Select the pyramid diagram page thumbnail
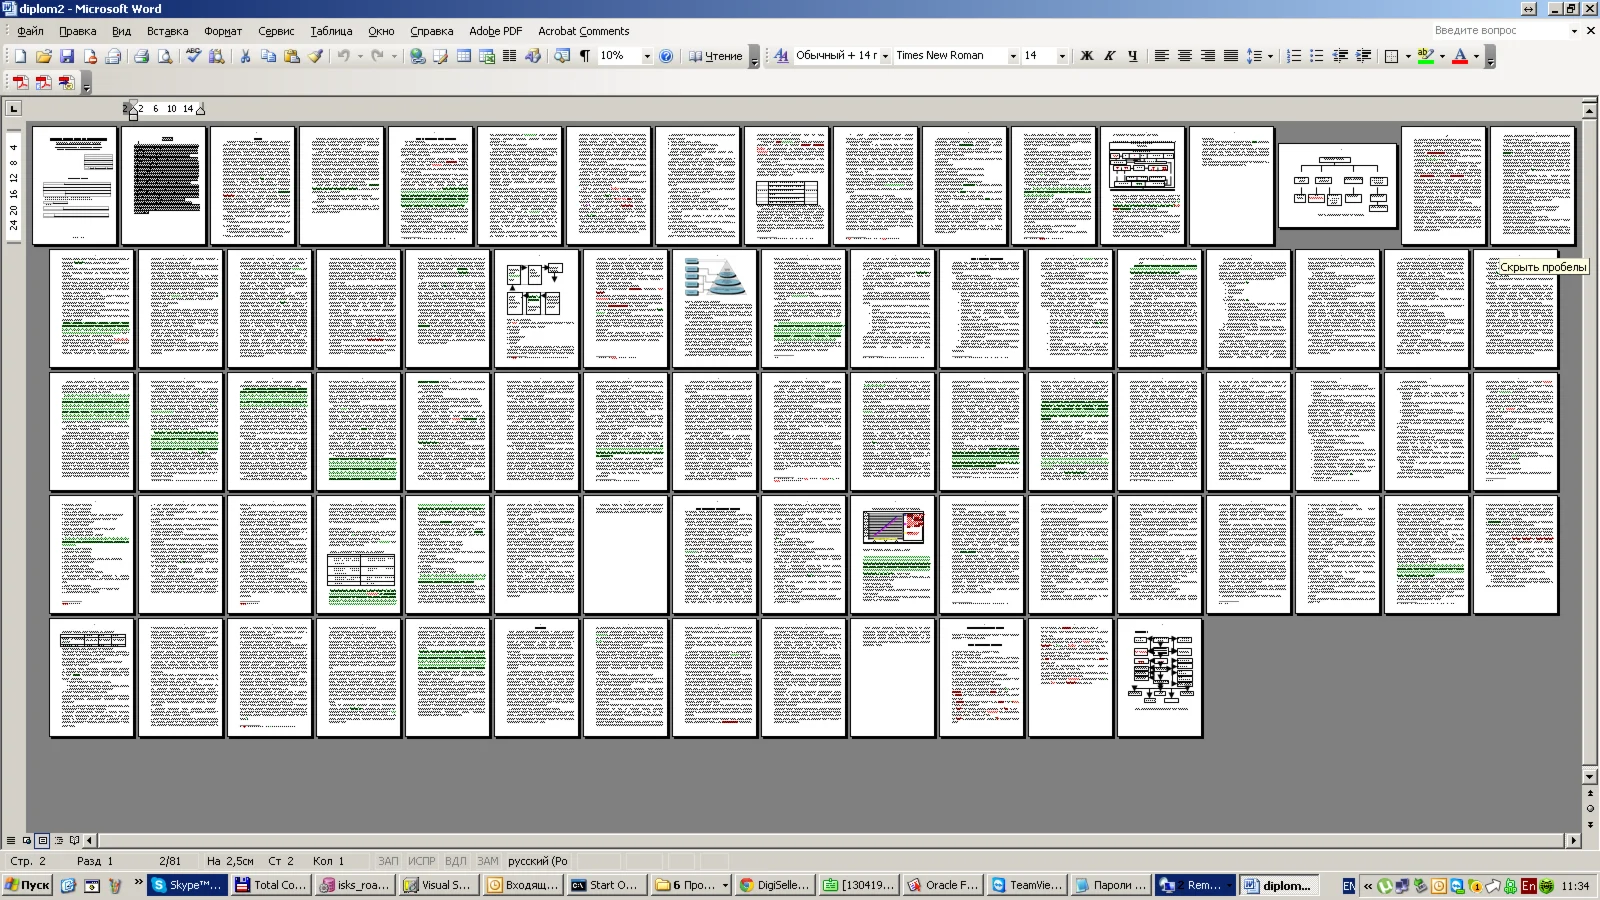Screen dimensions: 1600x900 point(714,308)
